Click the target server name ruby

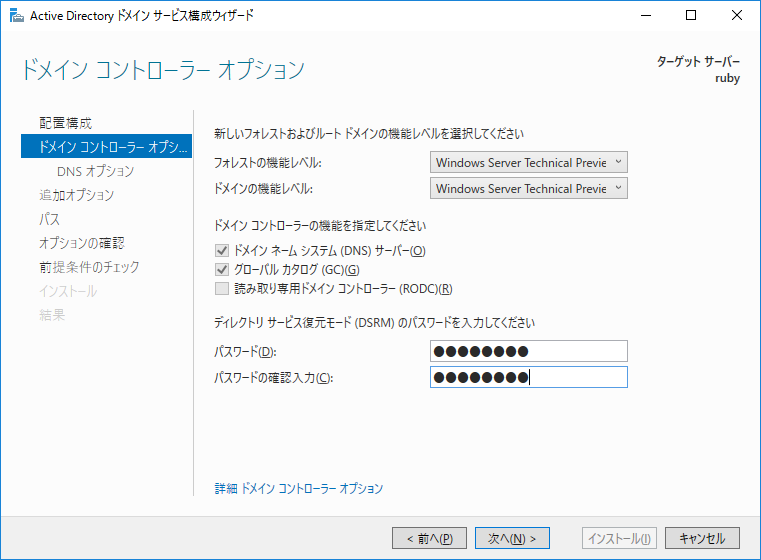coord(727,78)
